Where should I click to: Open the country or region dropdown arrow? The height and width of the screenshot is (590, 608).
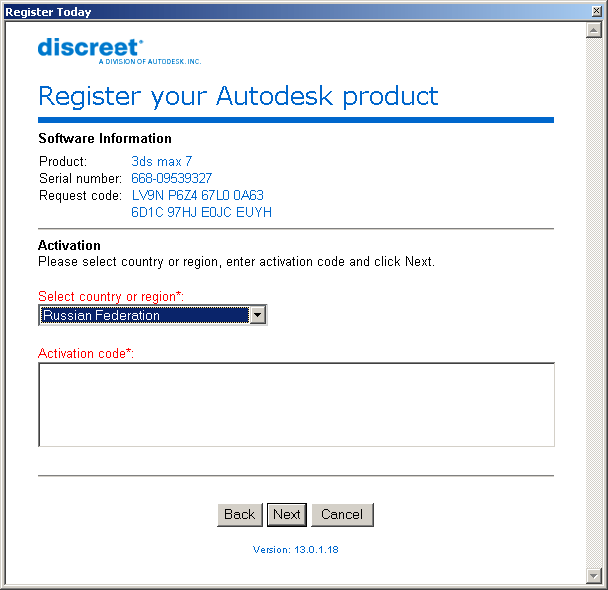pos(257,315)
